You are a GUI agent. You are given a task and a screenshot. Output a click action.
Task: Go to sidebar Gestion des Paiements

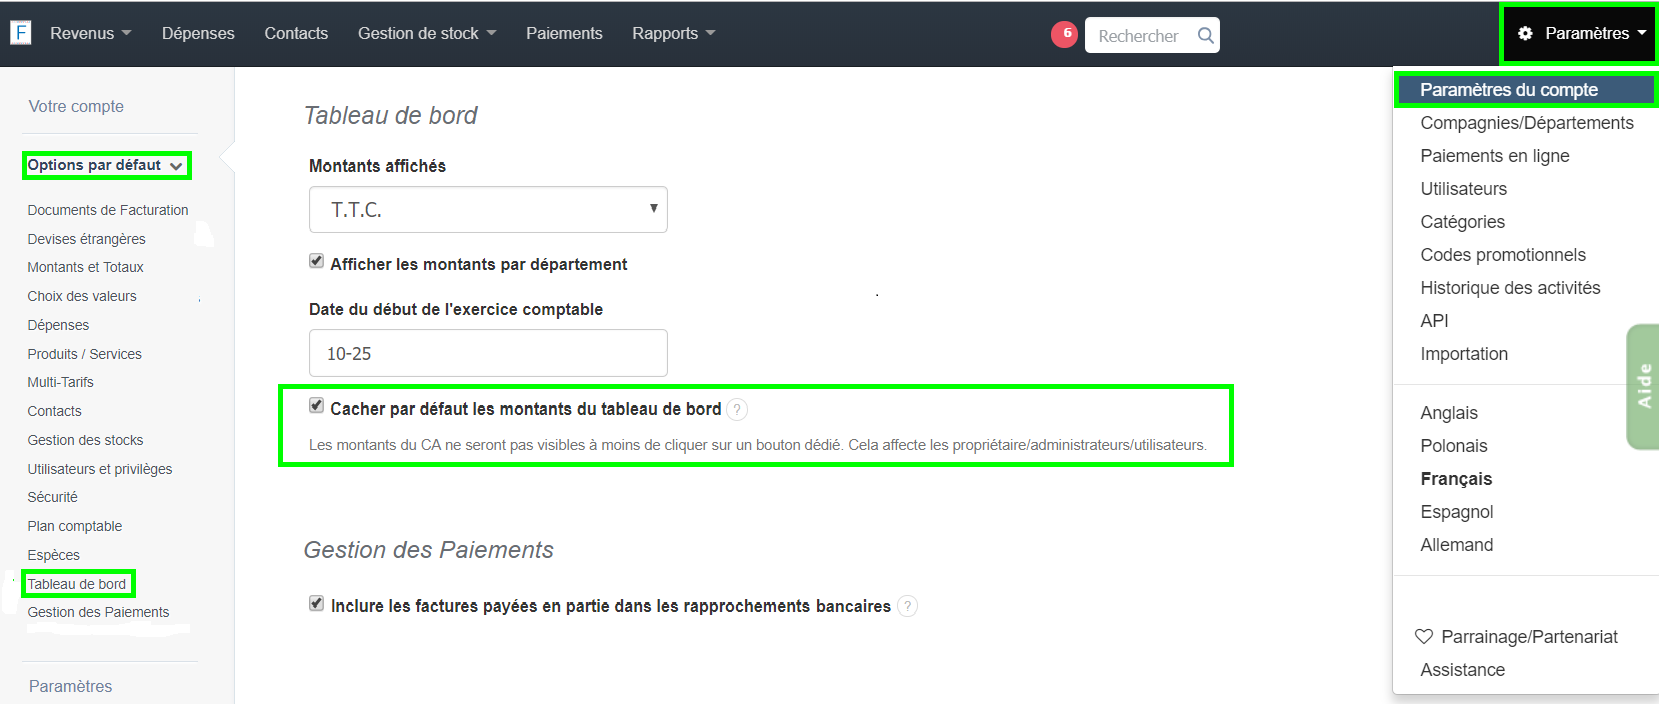click(x=98, y=612)
